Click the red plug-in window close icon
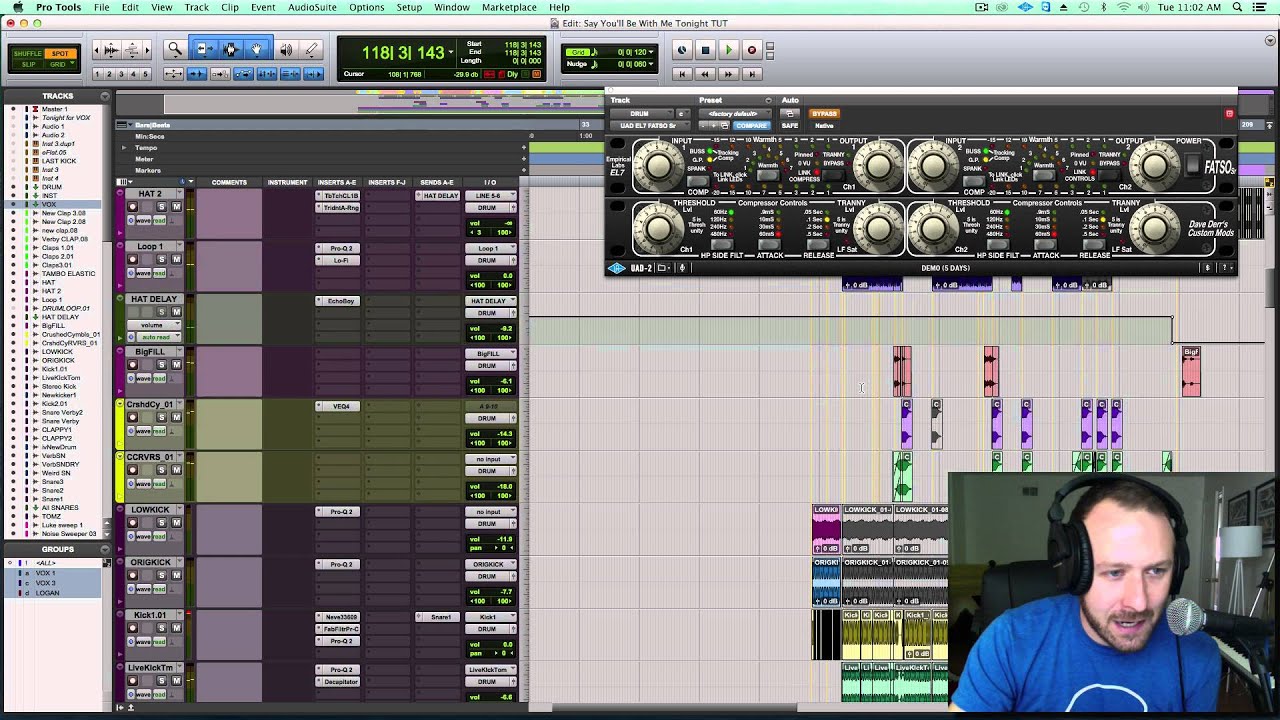 pyautogui.click(x=1229, y=114)
